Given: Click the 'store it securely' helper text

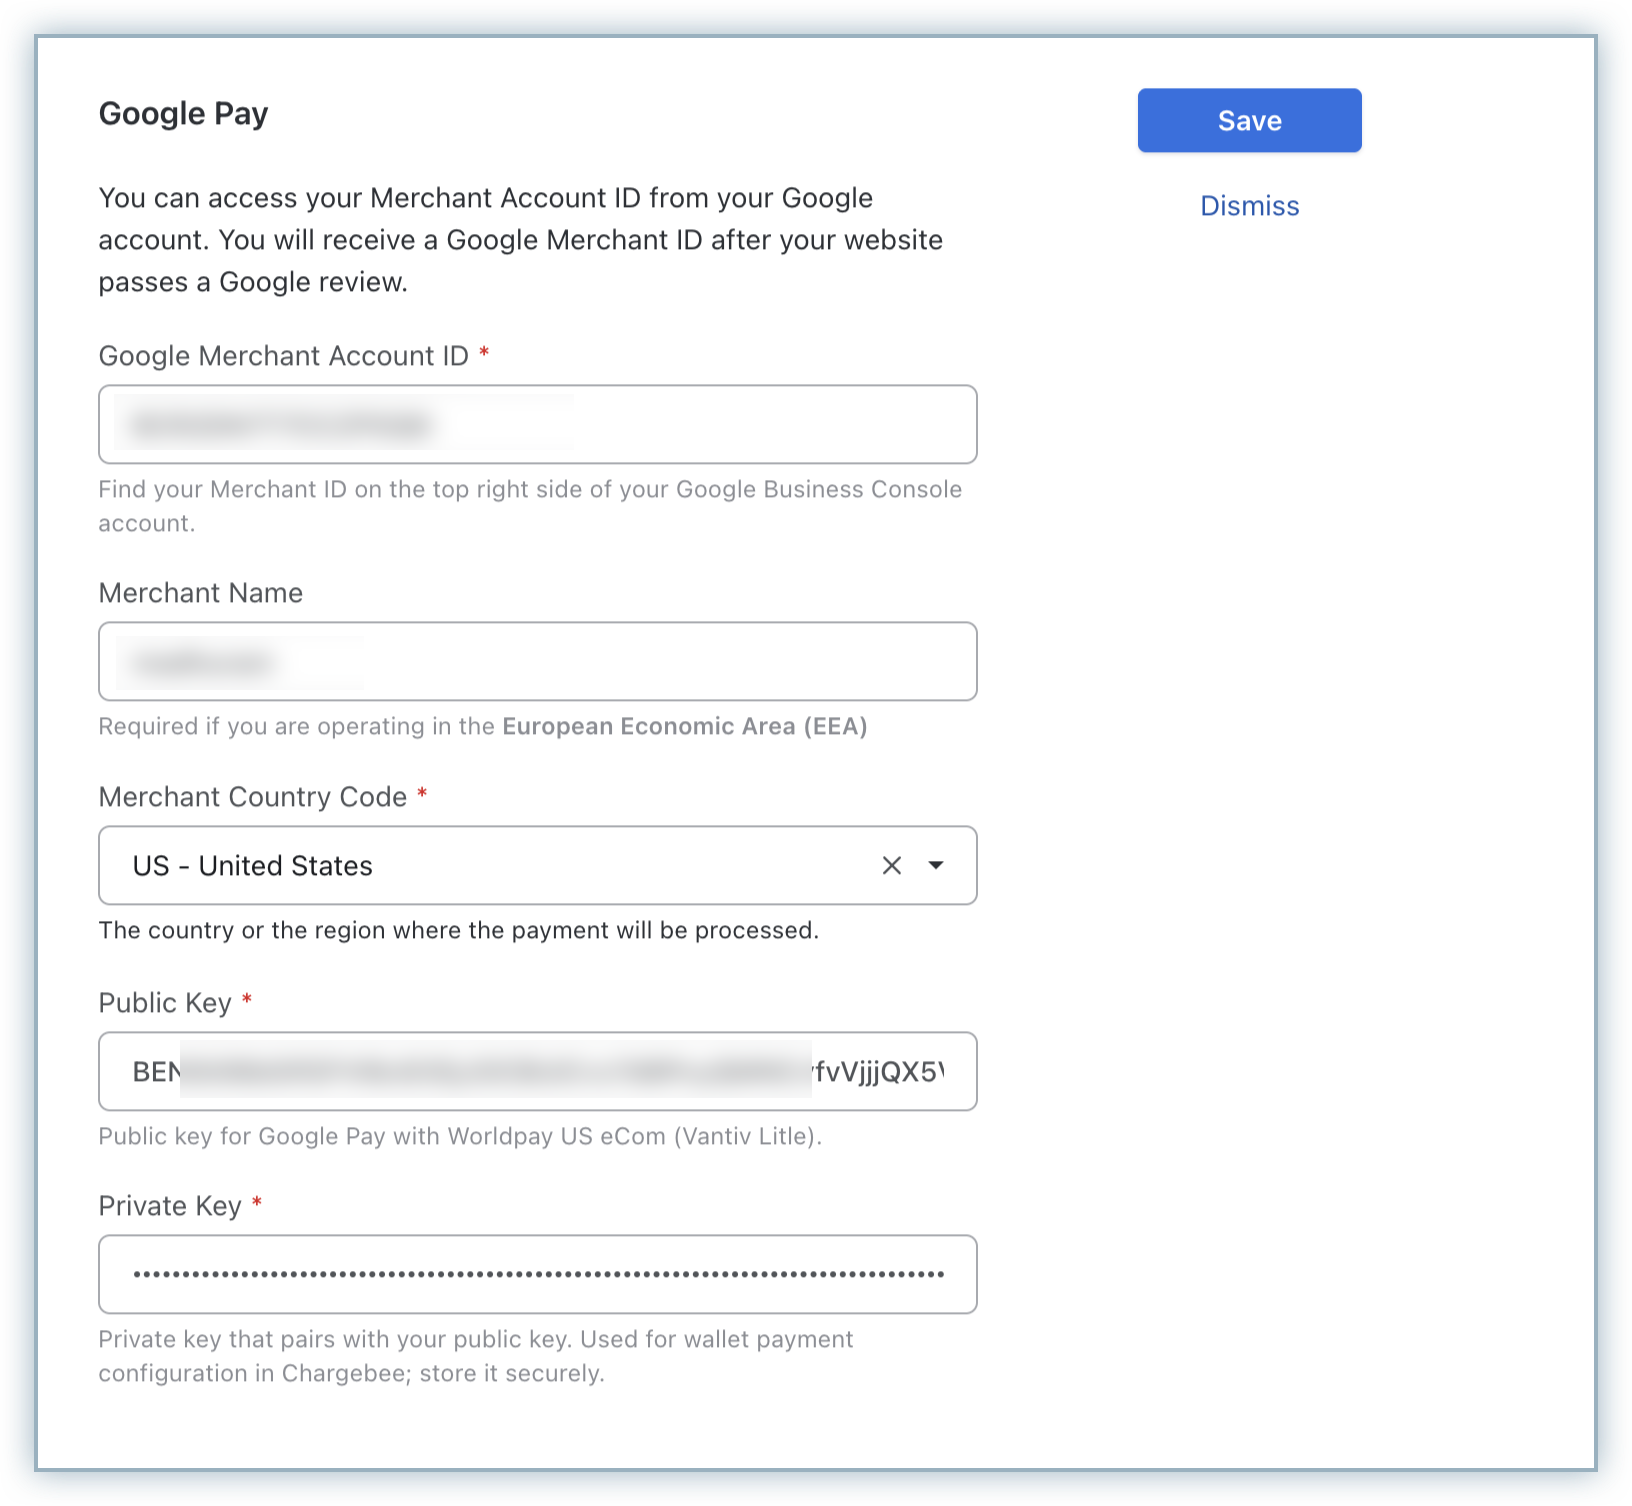Looking at the screenshot, I should (476, 1356).
